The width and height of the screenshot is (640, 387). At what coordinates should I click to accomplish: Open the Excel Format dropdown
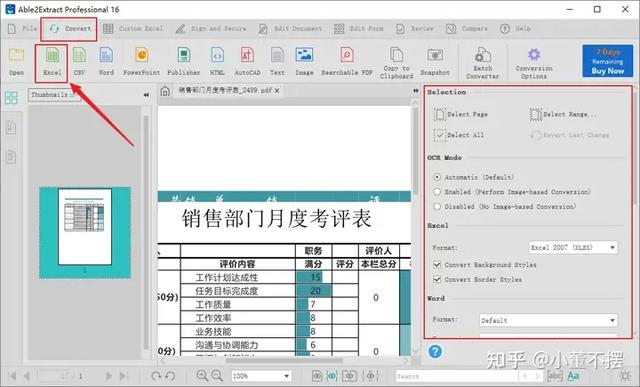coord(573,247)
